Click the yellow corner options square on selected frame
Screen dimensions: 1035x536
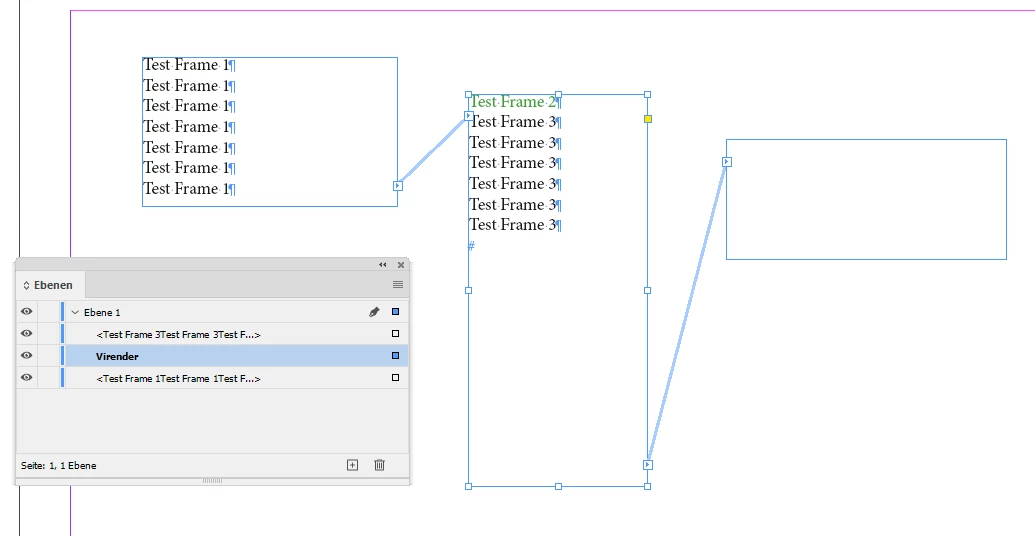pos(648,119)
